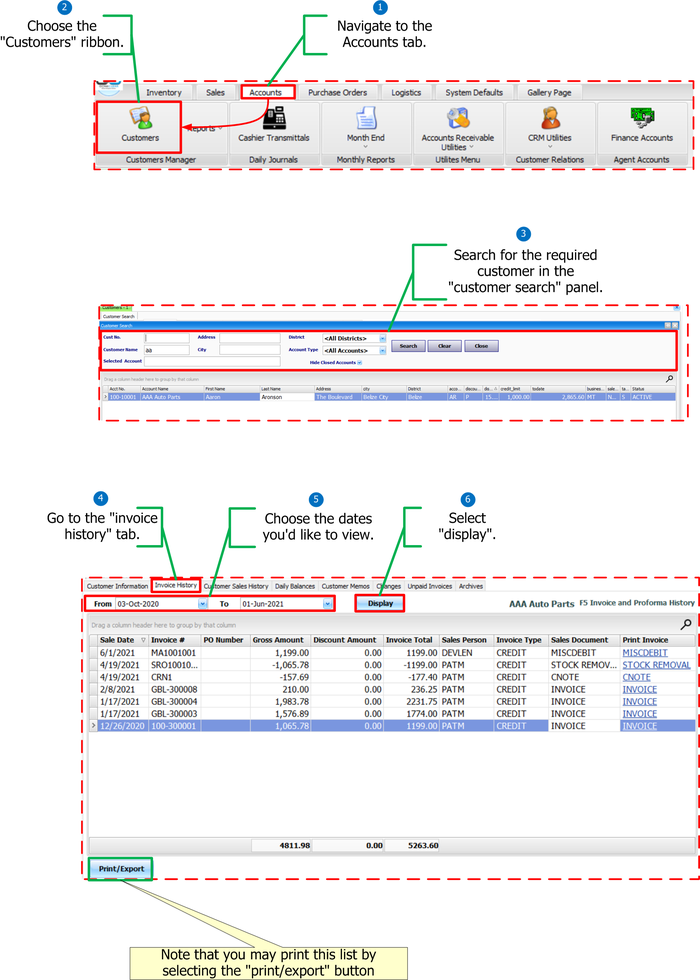Sort by the Sales Person column header

pyautogui.click(x=466, y=640)
